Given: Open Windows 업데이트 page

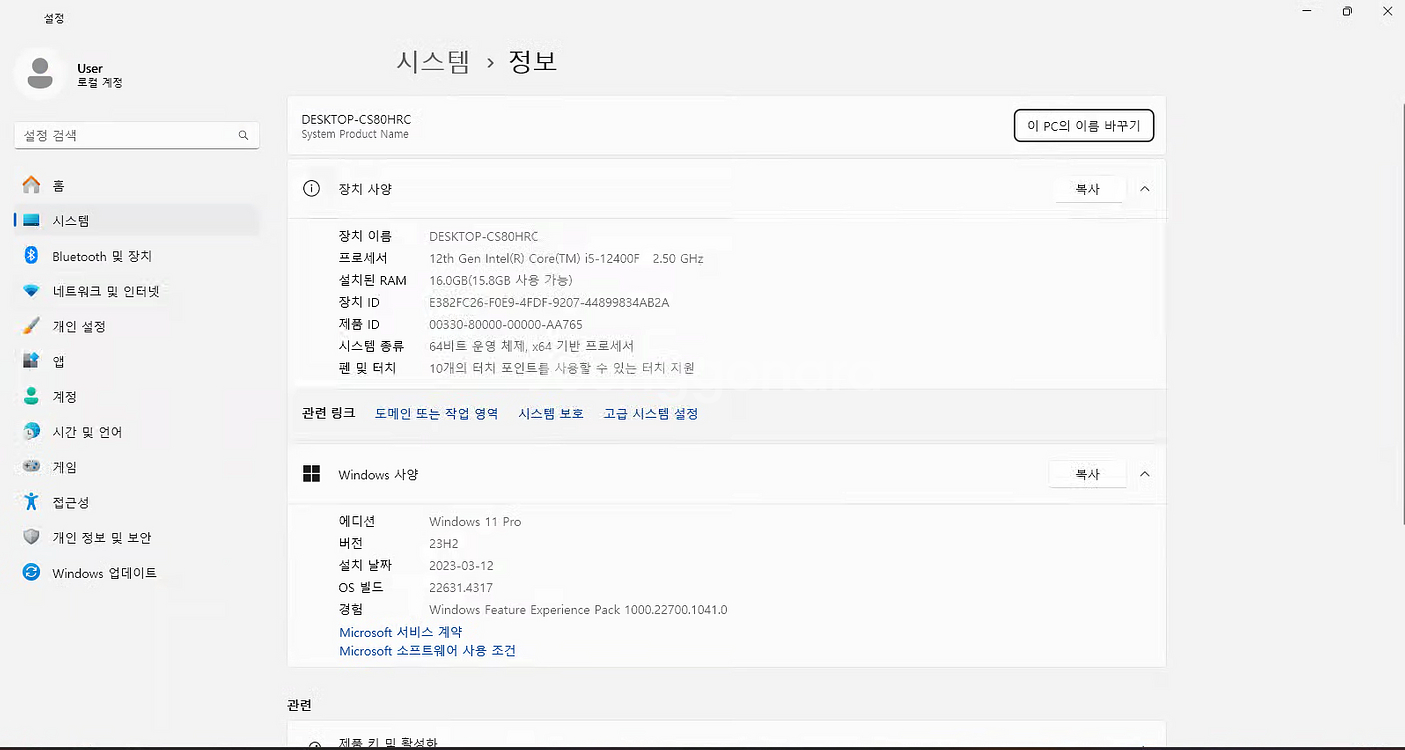Looking at the screenshot, I should 137,573.
